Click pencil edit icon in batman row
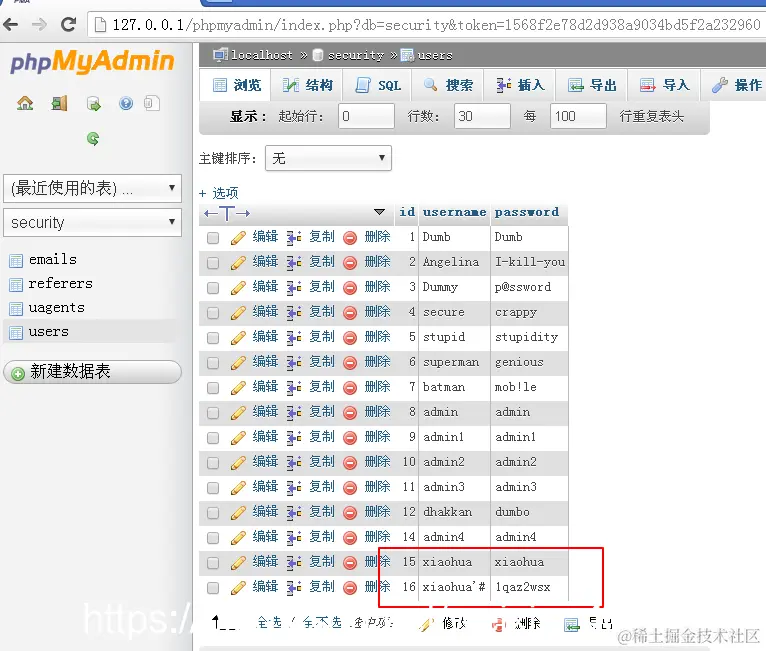Viewport: 766px width, 651px height. (238, 388)
